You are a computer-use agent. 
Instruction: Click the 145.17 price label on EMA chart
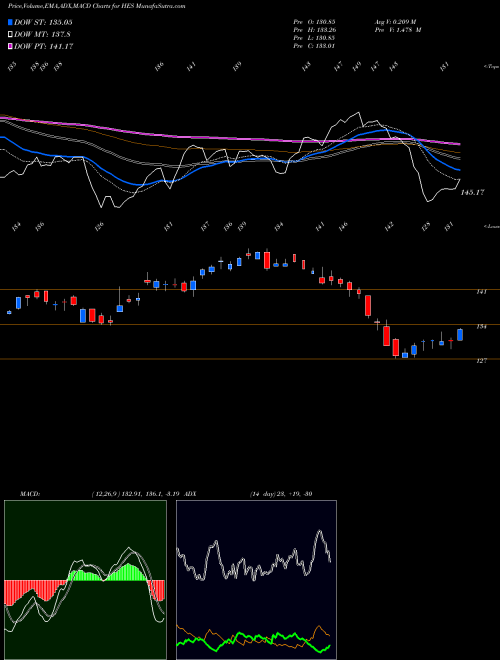[x=473, y=192]
